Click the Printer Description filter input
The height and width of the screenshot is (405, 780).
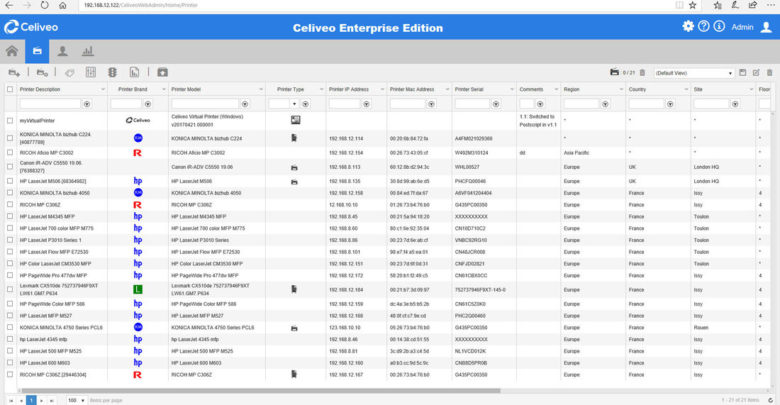pos(50,104)
